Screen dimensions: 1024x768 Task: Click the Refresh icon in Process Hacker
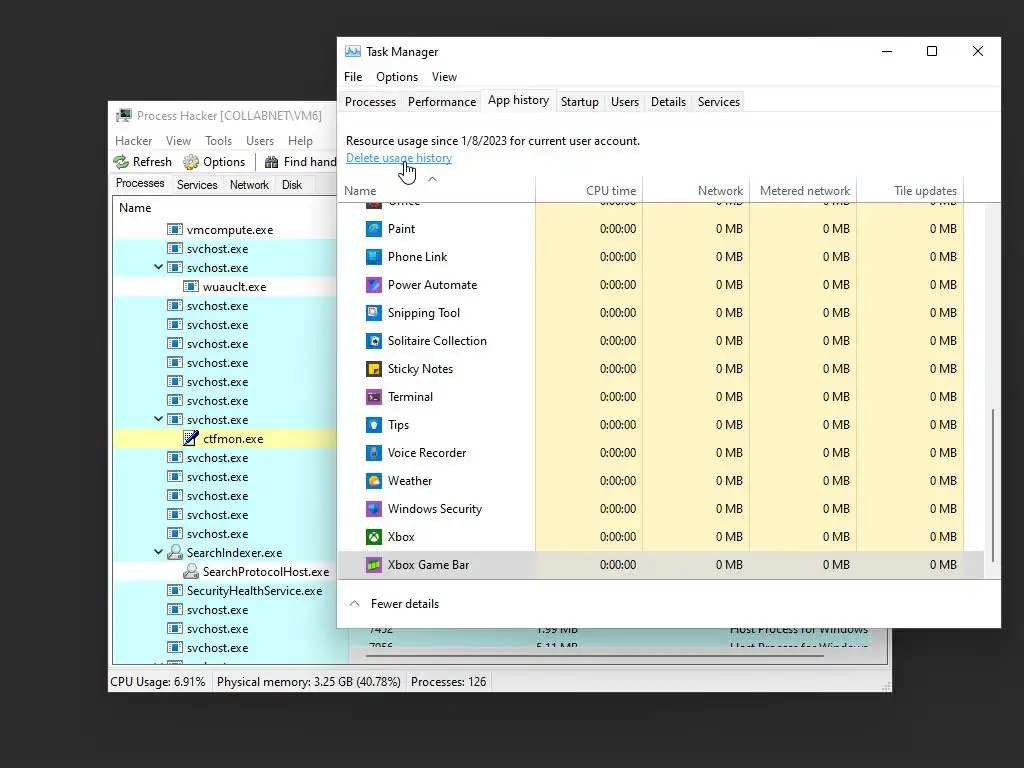coord(121,162)
